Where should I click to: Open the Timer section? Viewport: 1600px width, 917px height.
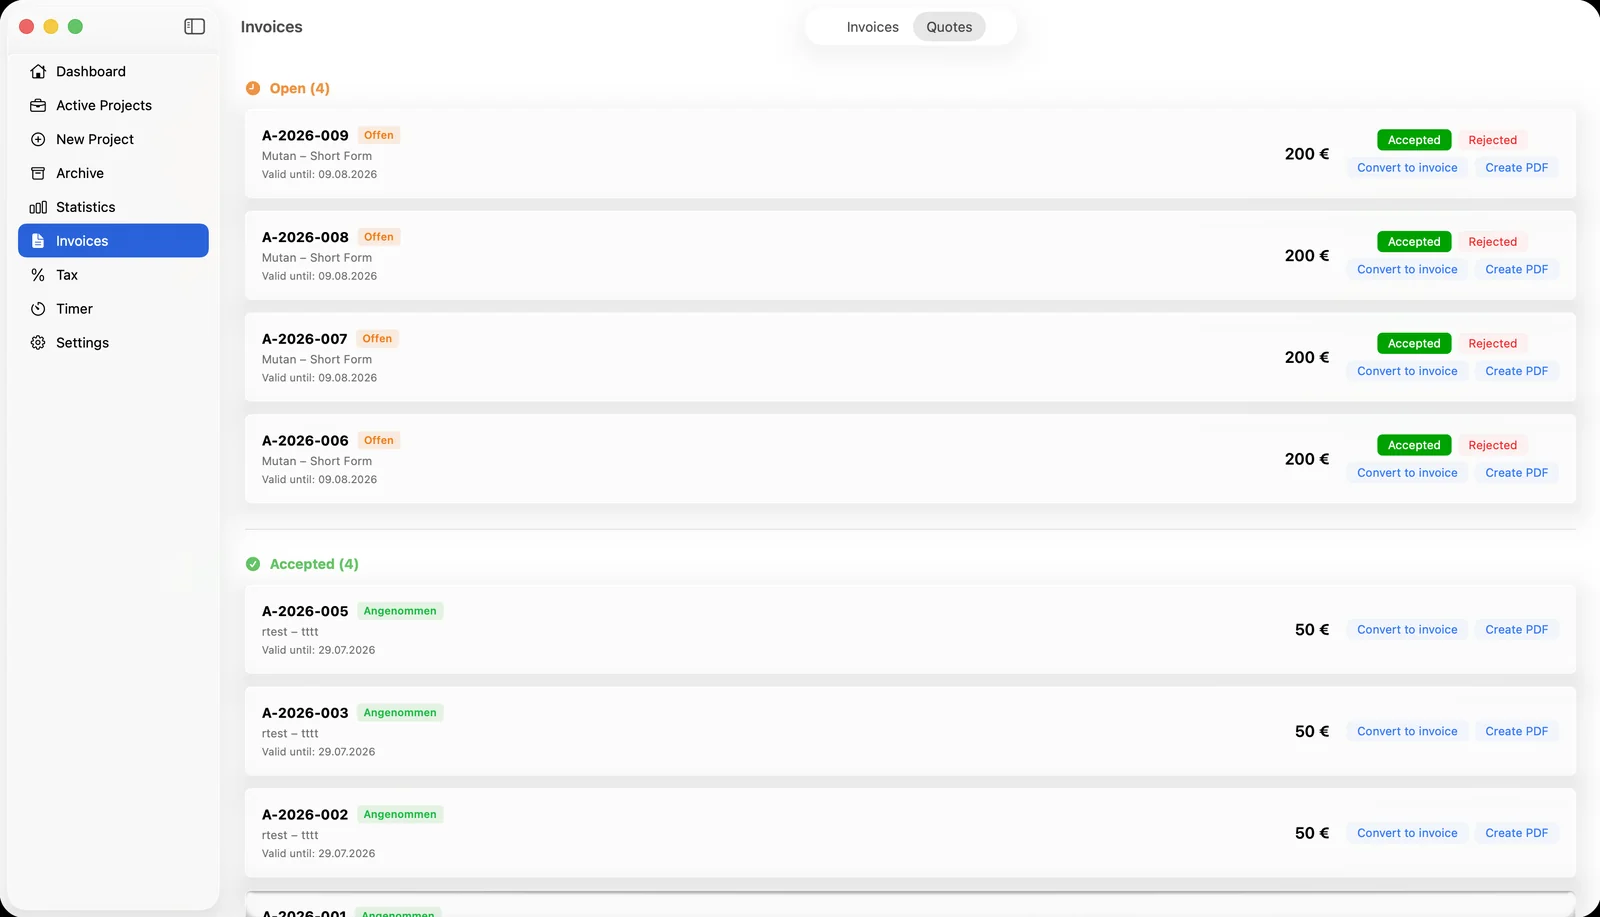(113, 309)
